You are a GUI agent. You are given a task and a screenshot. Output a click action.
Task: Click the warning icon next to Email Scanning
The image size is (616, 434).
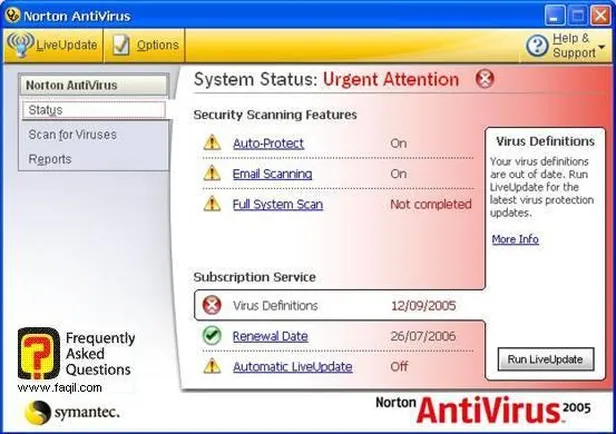pyautogui.click(x=211, y=173)
